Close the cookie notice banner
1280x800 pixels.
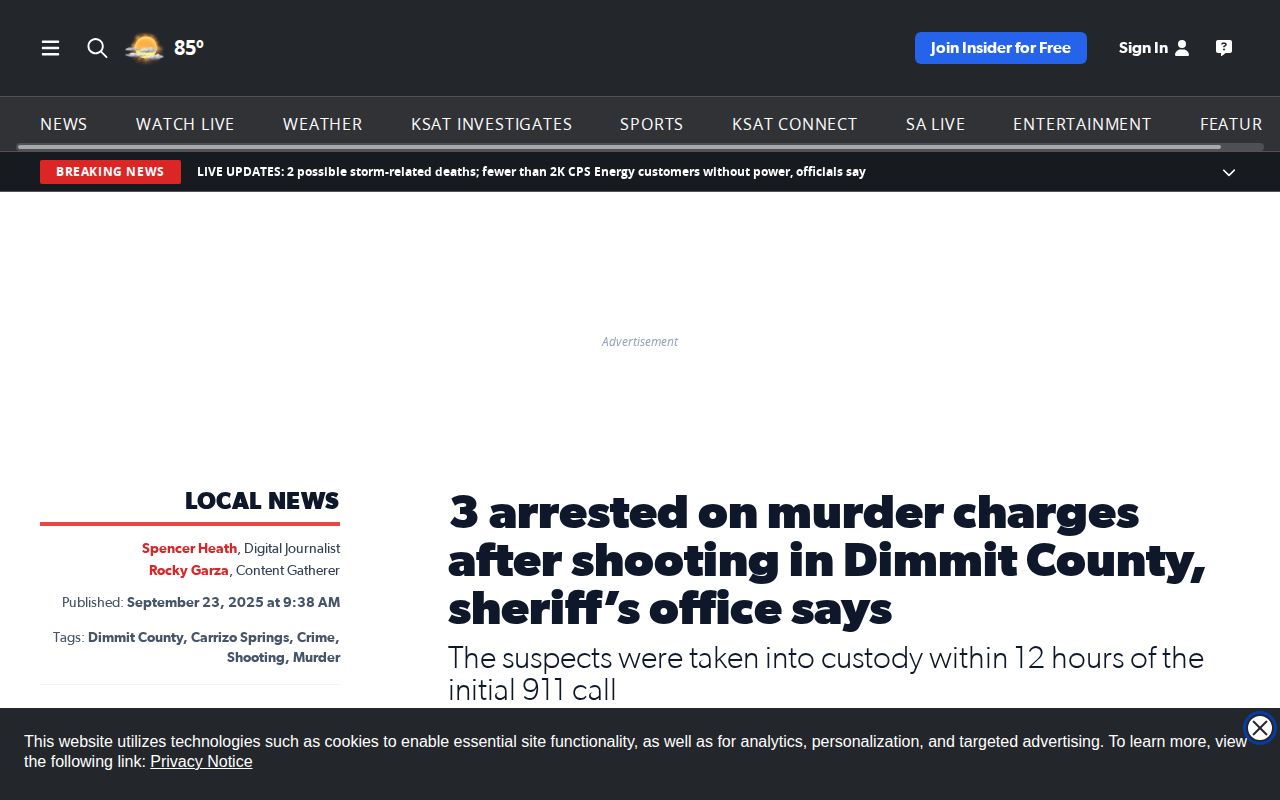[x=1260, y=728]
